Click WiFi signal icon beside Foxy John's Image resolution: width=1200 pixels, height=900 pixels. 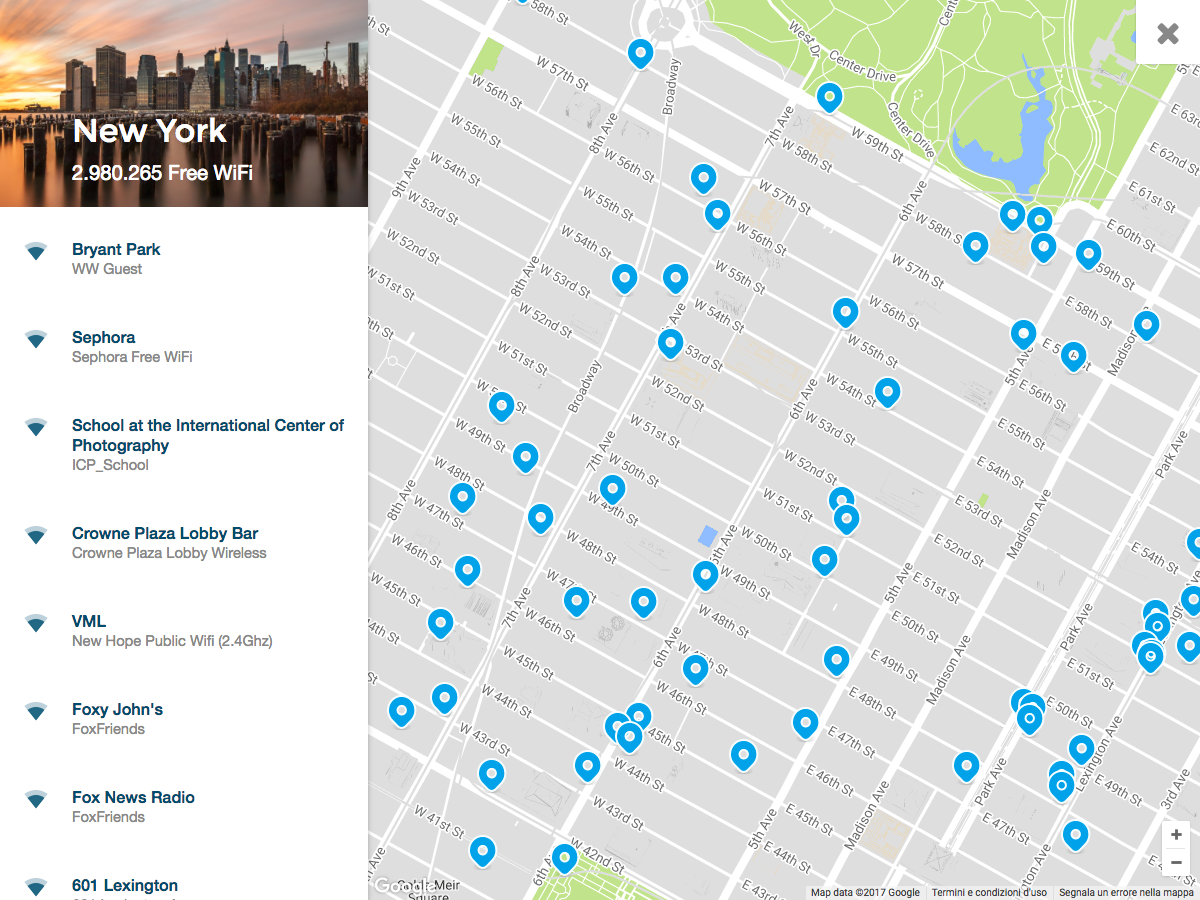click(x=36, y=711)
